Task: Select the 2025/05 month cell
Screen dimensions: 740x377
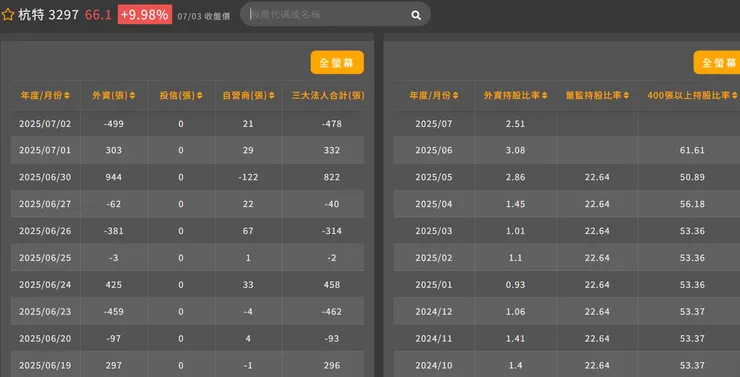Action: [x=434, y=177]
